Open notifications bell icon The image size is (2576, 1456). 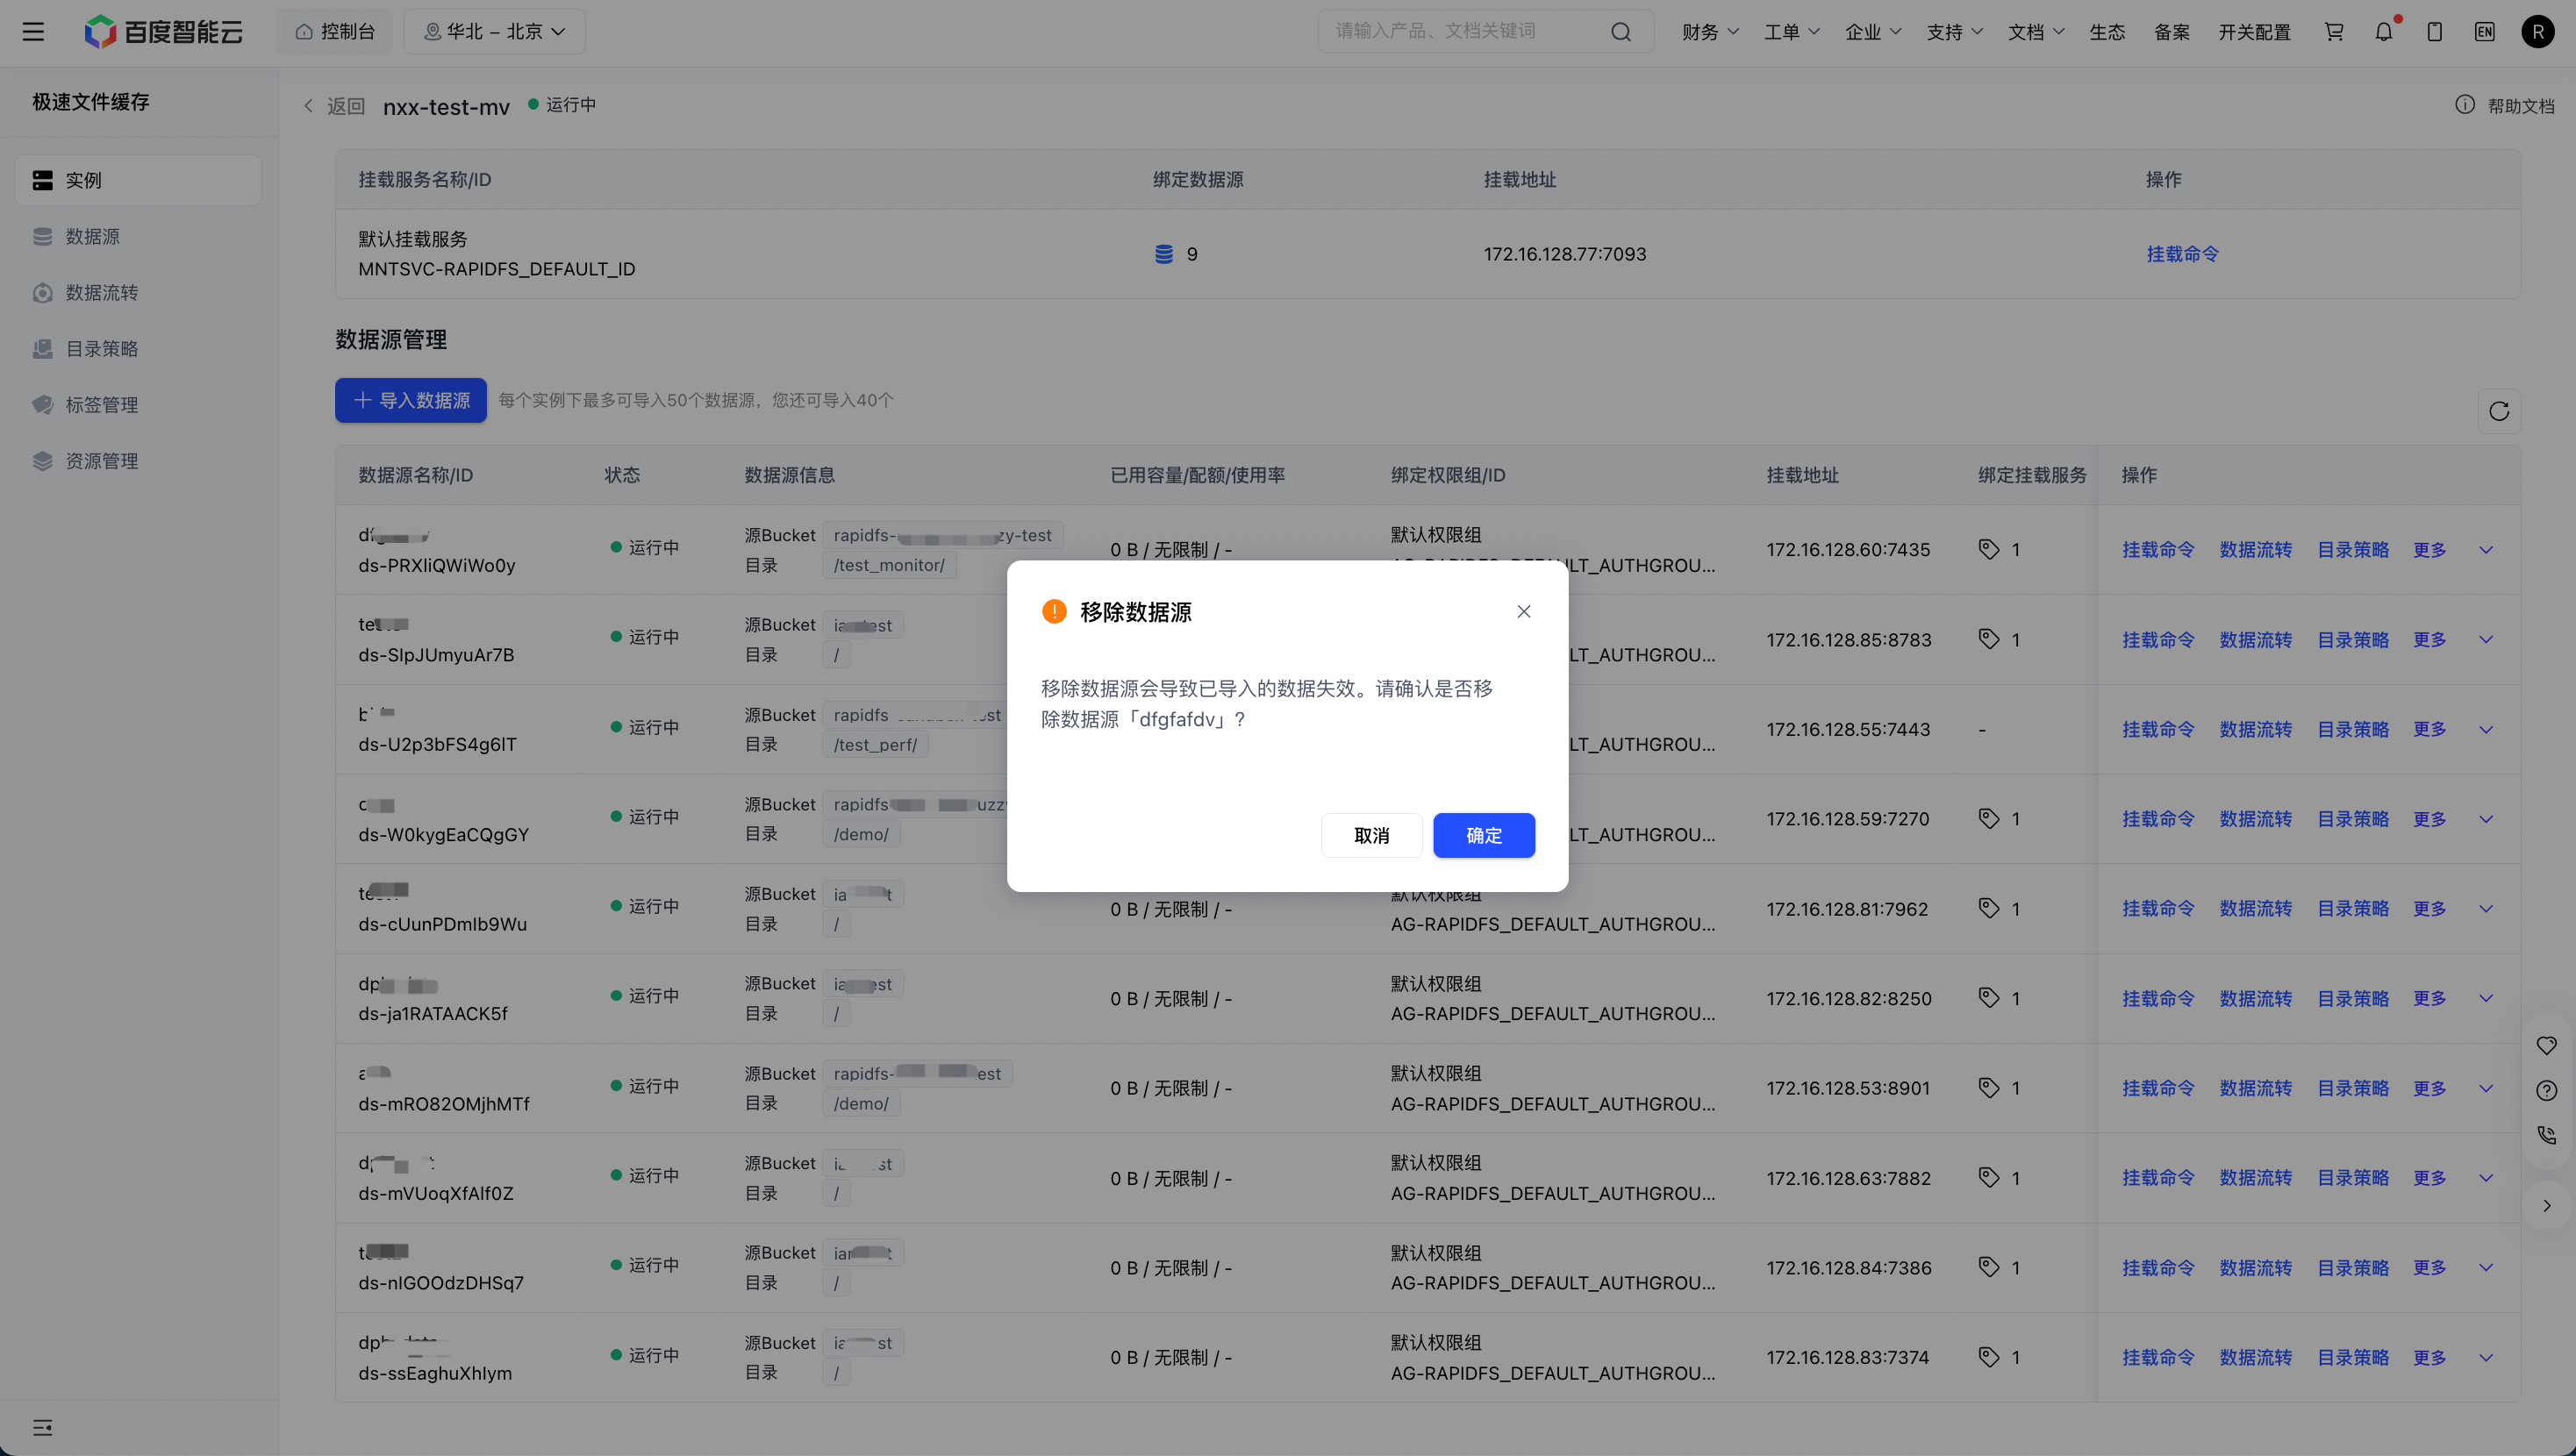[2384, 32]
